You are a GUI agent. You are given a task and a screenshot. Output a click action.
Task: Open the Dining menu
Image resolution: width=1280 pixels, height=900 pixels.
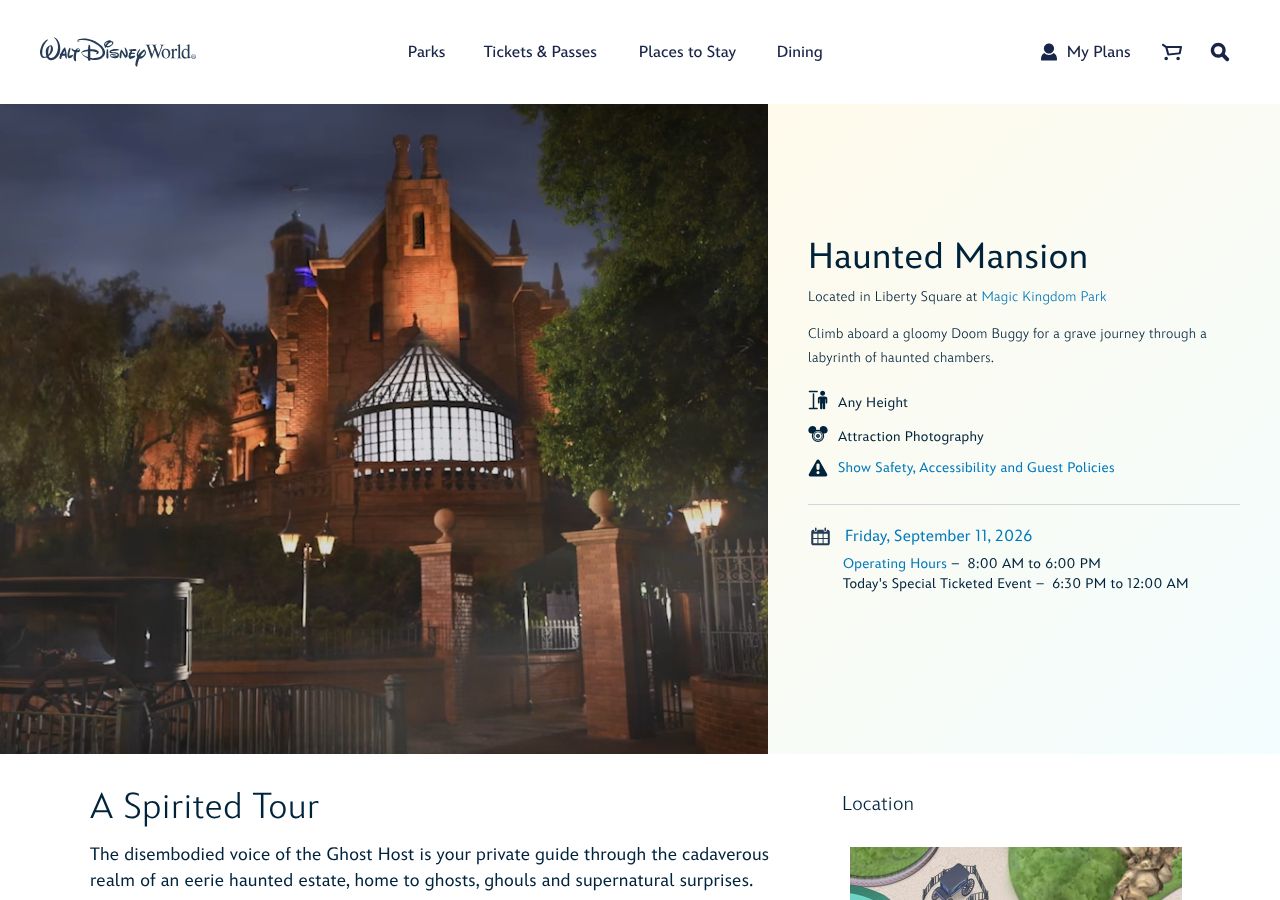tap(800, 52)
